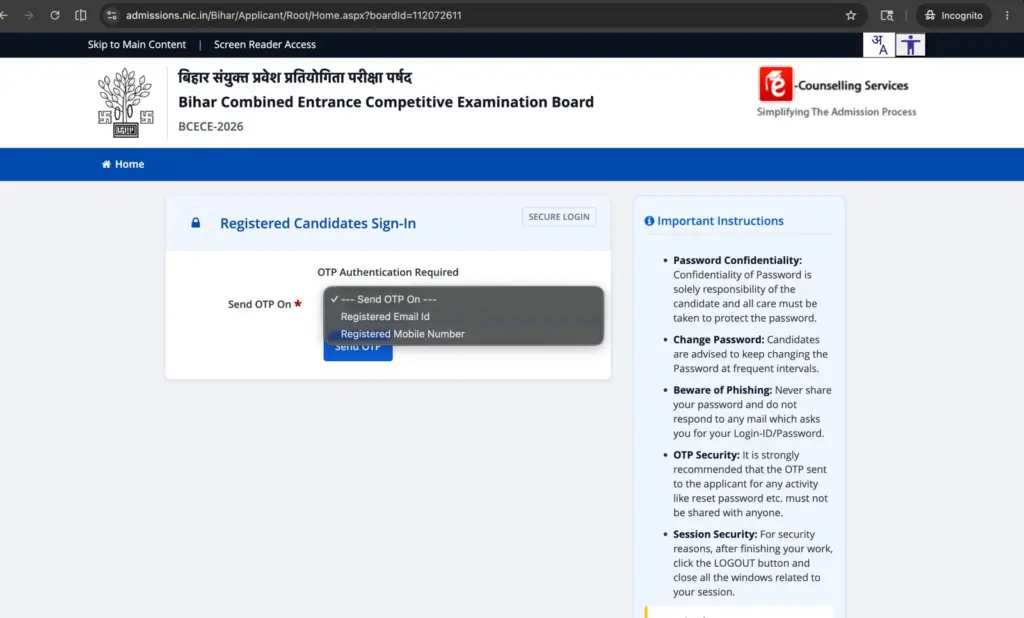Click the site info icon in address bar
The image size is (1024, 618).
(112, 15)
